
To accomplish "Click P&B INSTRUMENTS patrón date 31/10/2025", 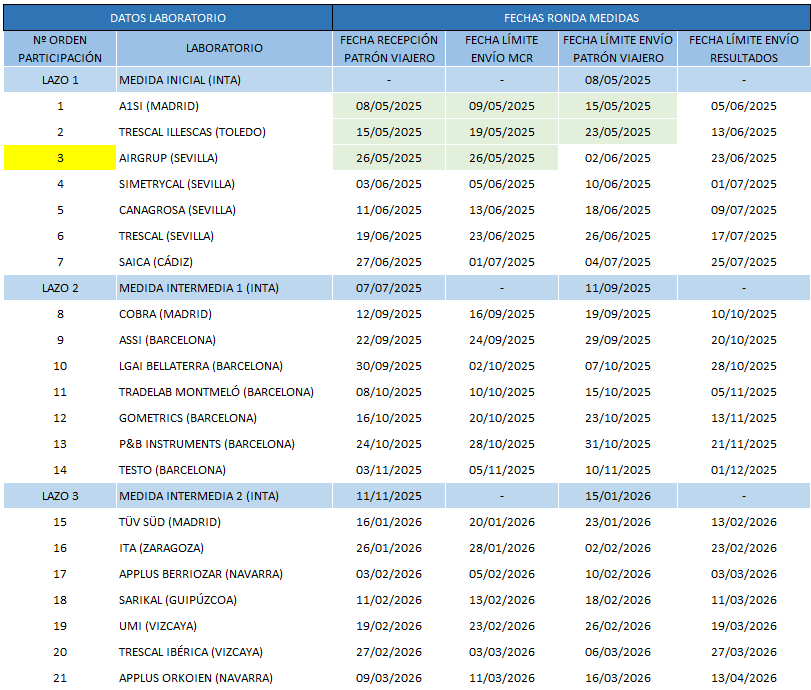I will pyautogui.click(x=618, y=444).
